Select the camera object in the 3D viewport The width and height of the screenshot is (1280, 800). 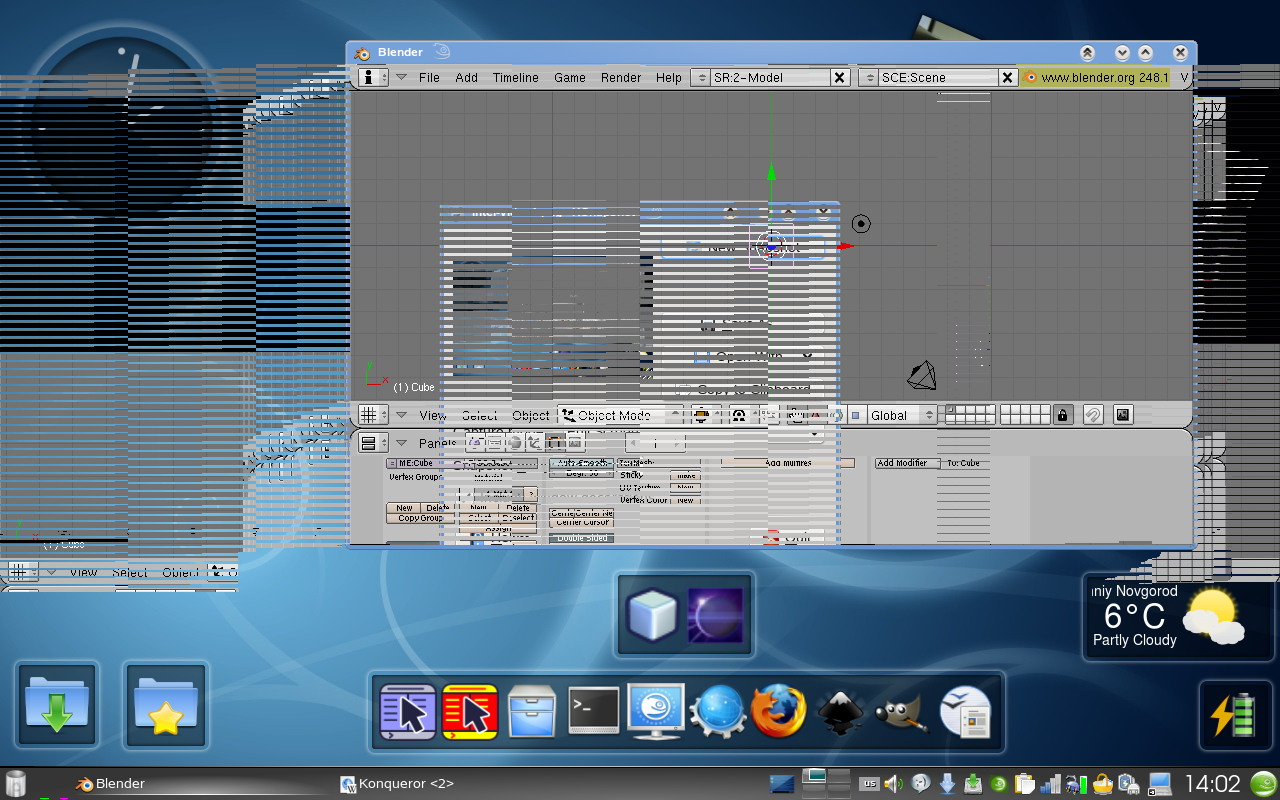[x=921, y=375]
